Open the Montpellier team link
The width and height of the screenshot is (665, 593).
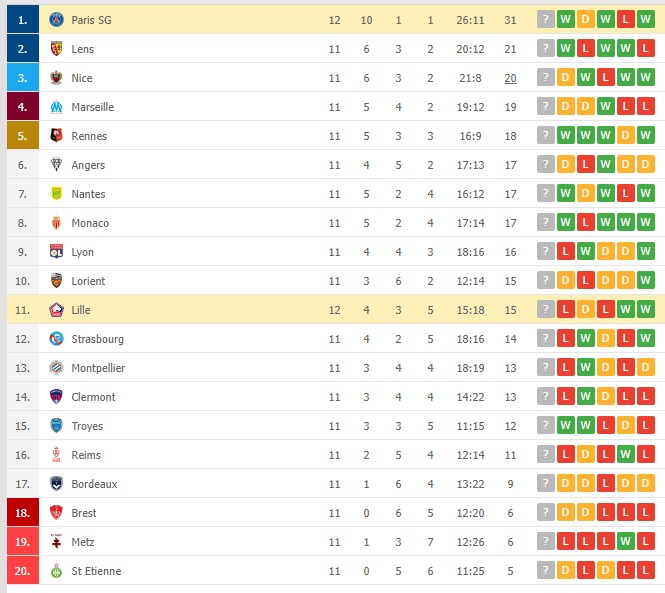[98, 368]
